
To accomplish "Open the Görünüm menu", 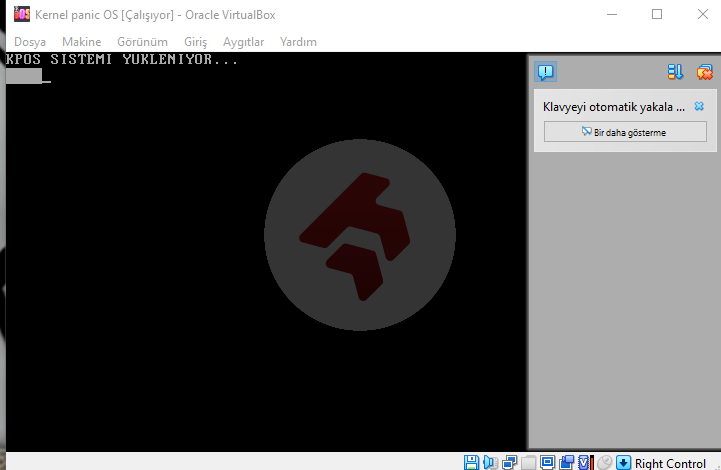I will click(x=142, y=42).
